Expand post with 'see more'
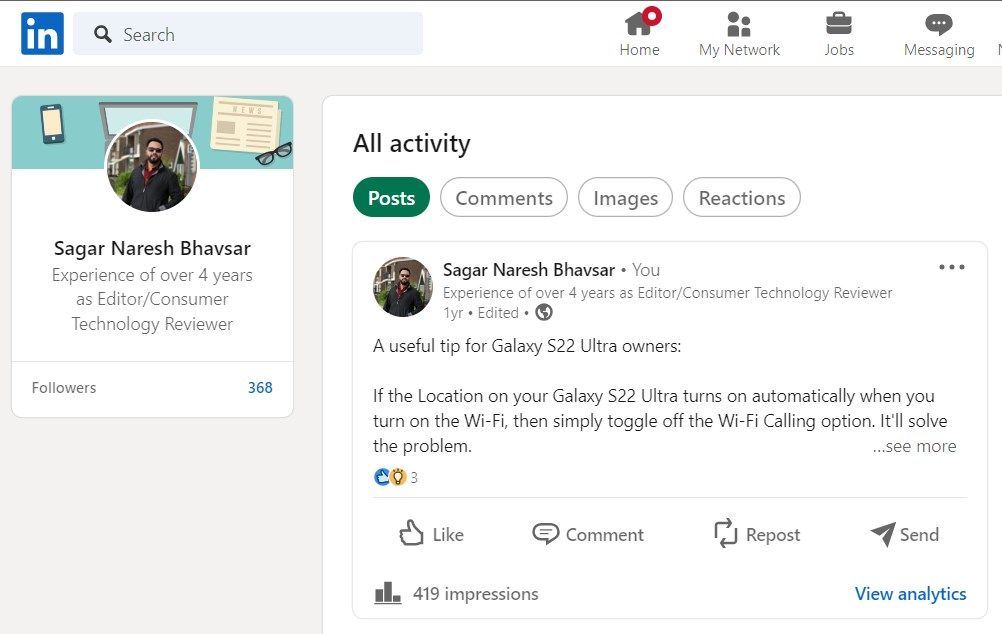Viewport: 1002px width, 634px height. [914, 446]
